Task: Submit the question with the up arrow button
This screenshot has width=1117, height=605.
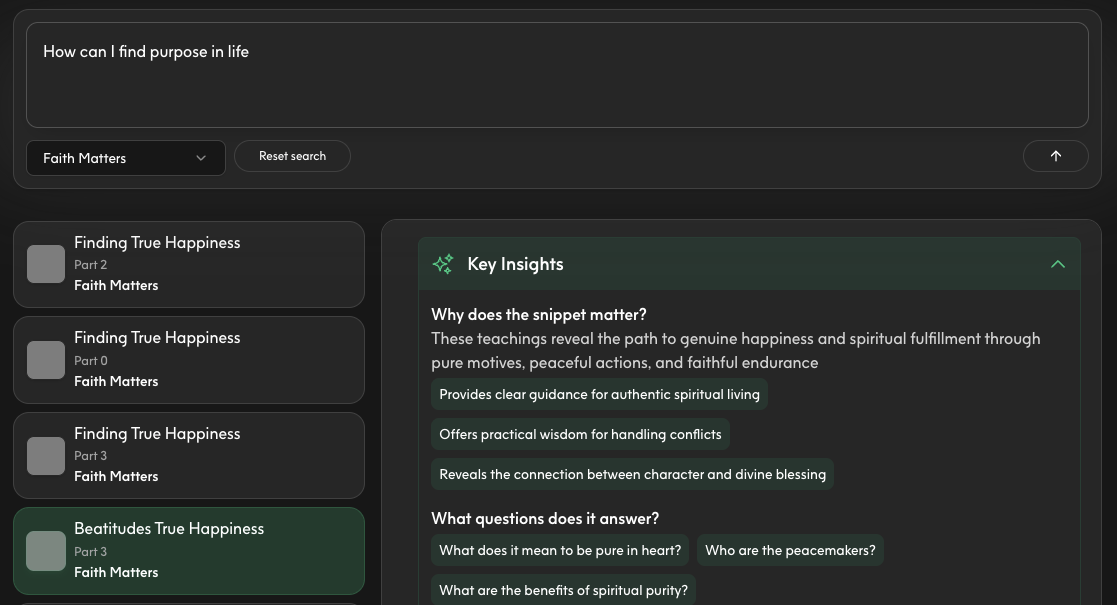Action: (x=1055, y=156)
